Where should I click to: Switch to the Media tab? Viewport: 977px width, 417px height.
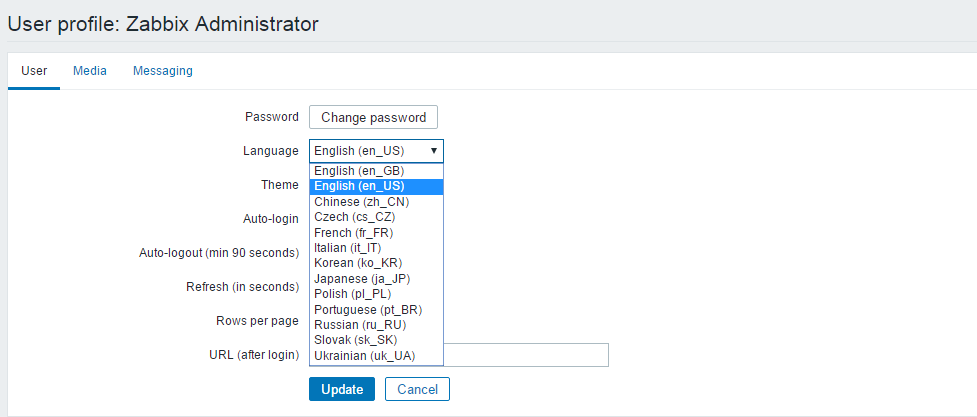pos(90,71)
